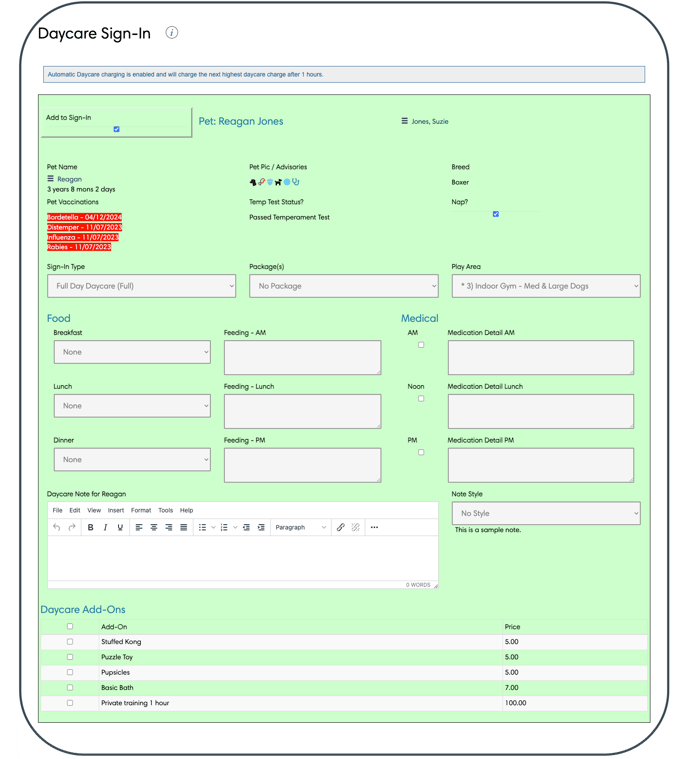Decrease indent in the note editor
The height and width of the screenshot is (759, 688).
pos(246,527)
